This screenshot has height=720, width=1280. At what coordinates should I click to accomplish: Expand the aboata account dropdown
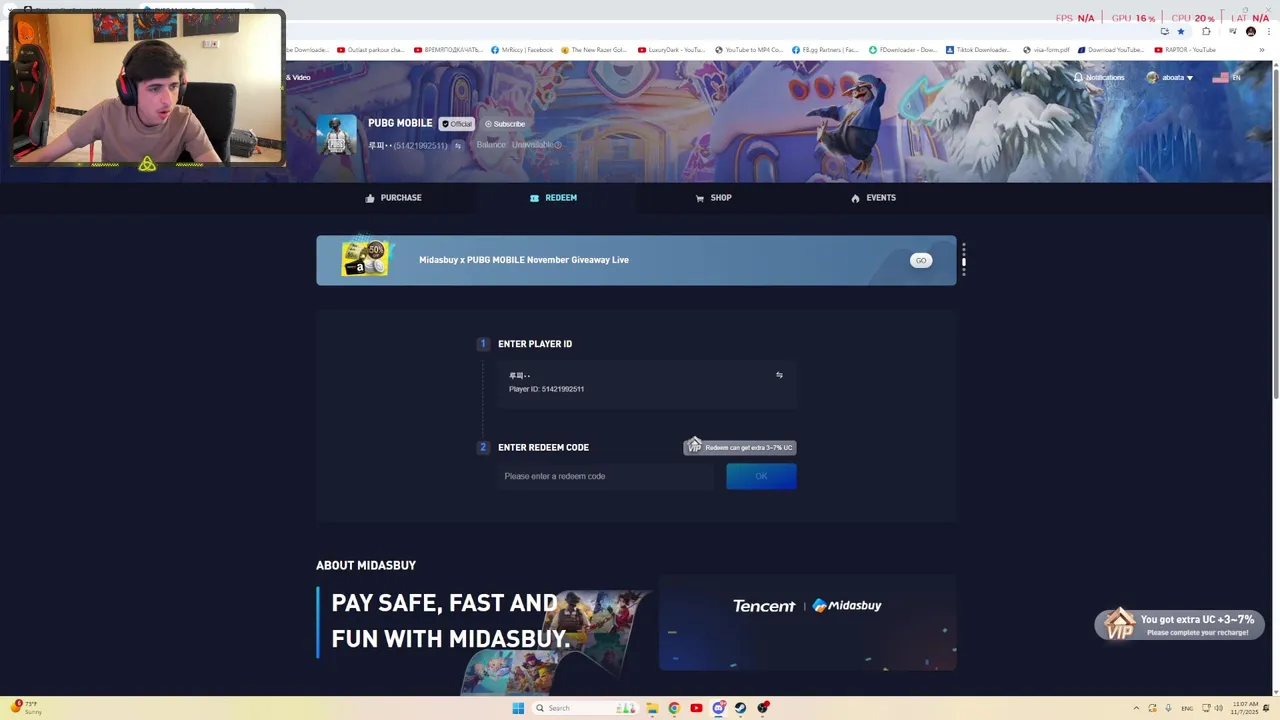1170,77
